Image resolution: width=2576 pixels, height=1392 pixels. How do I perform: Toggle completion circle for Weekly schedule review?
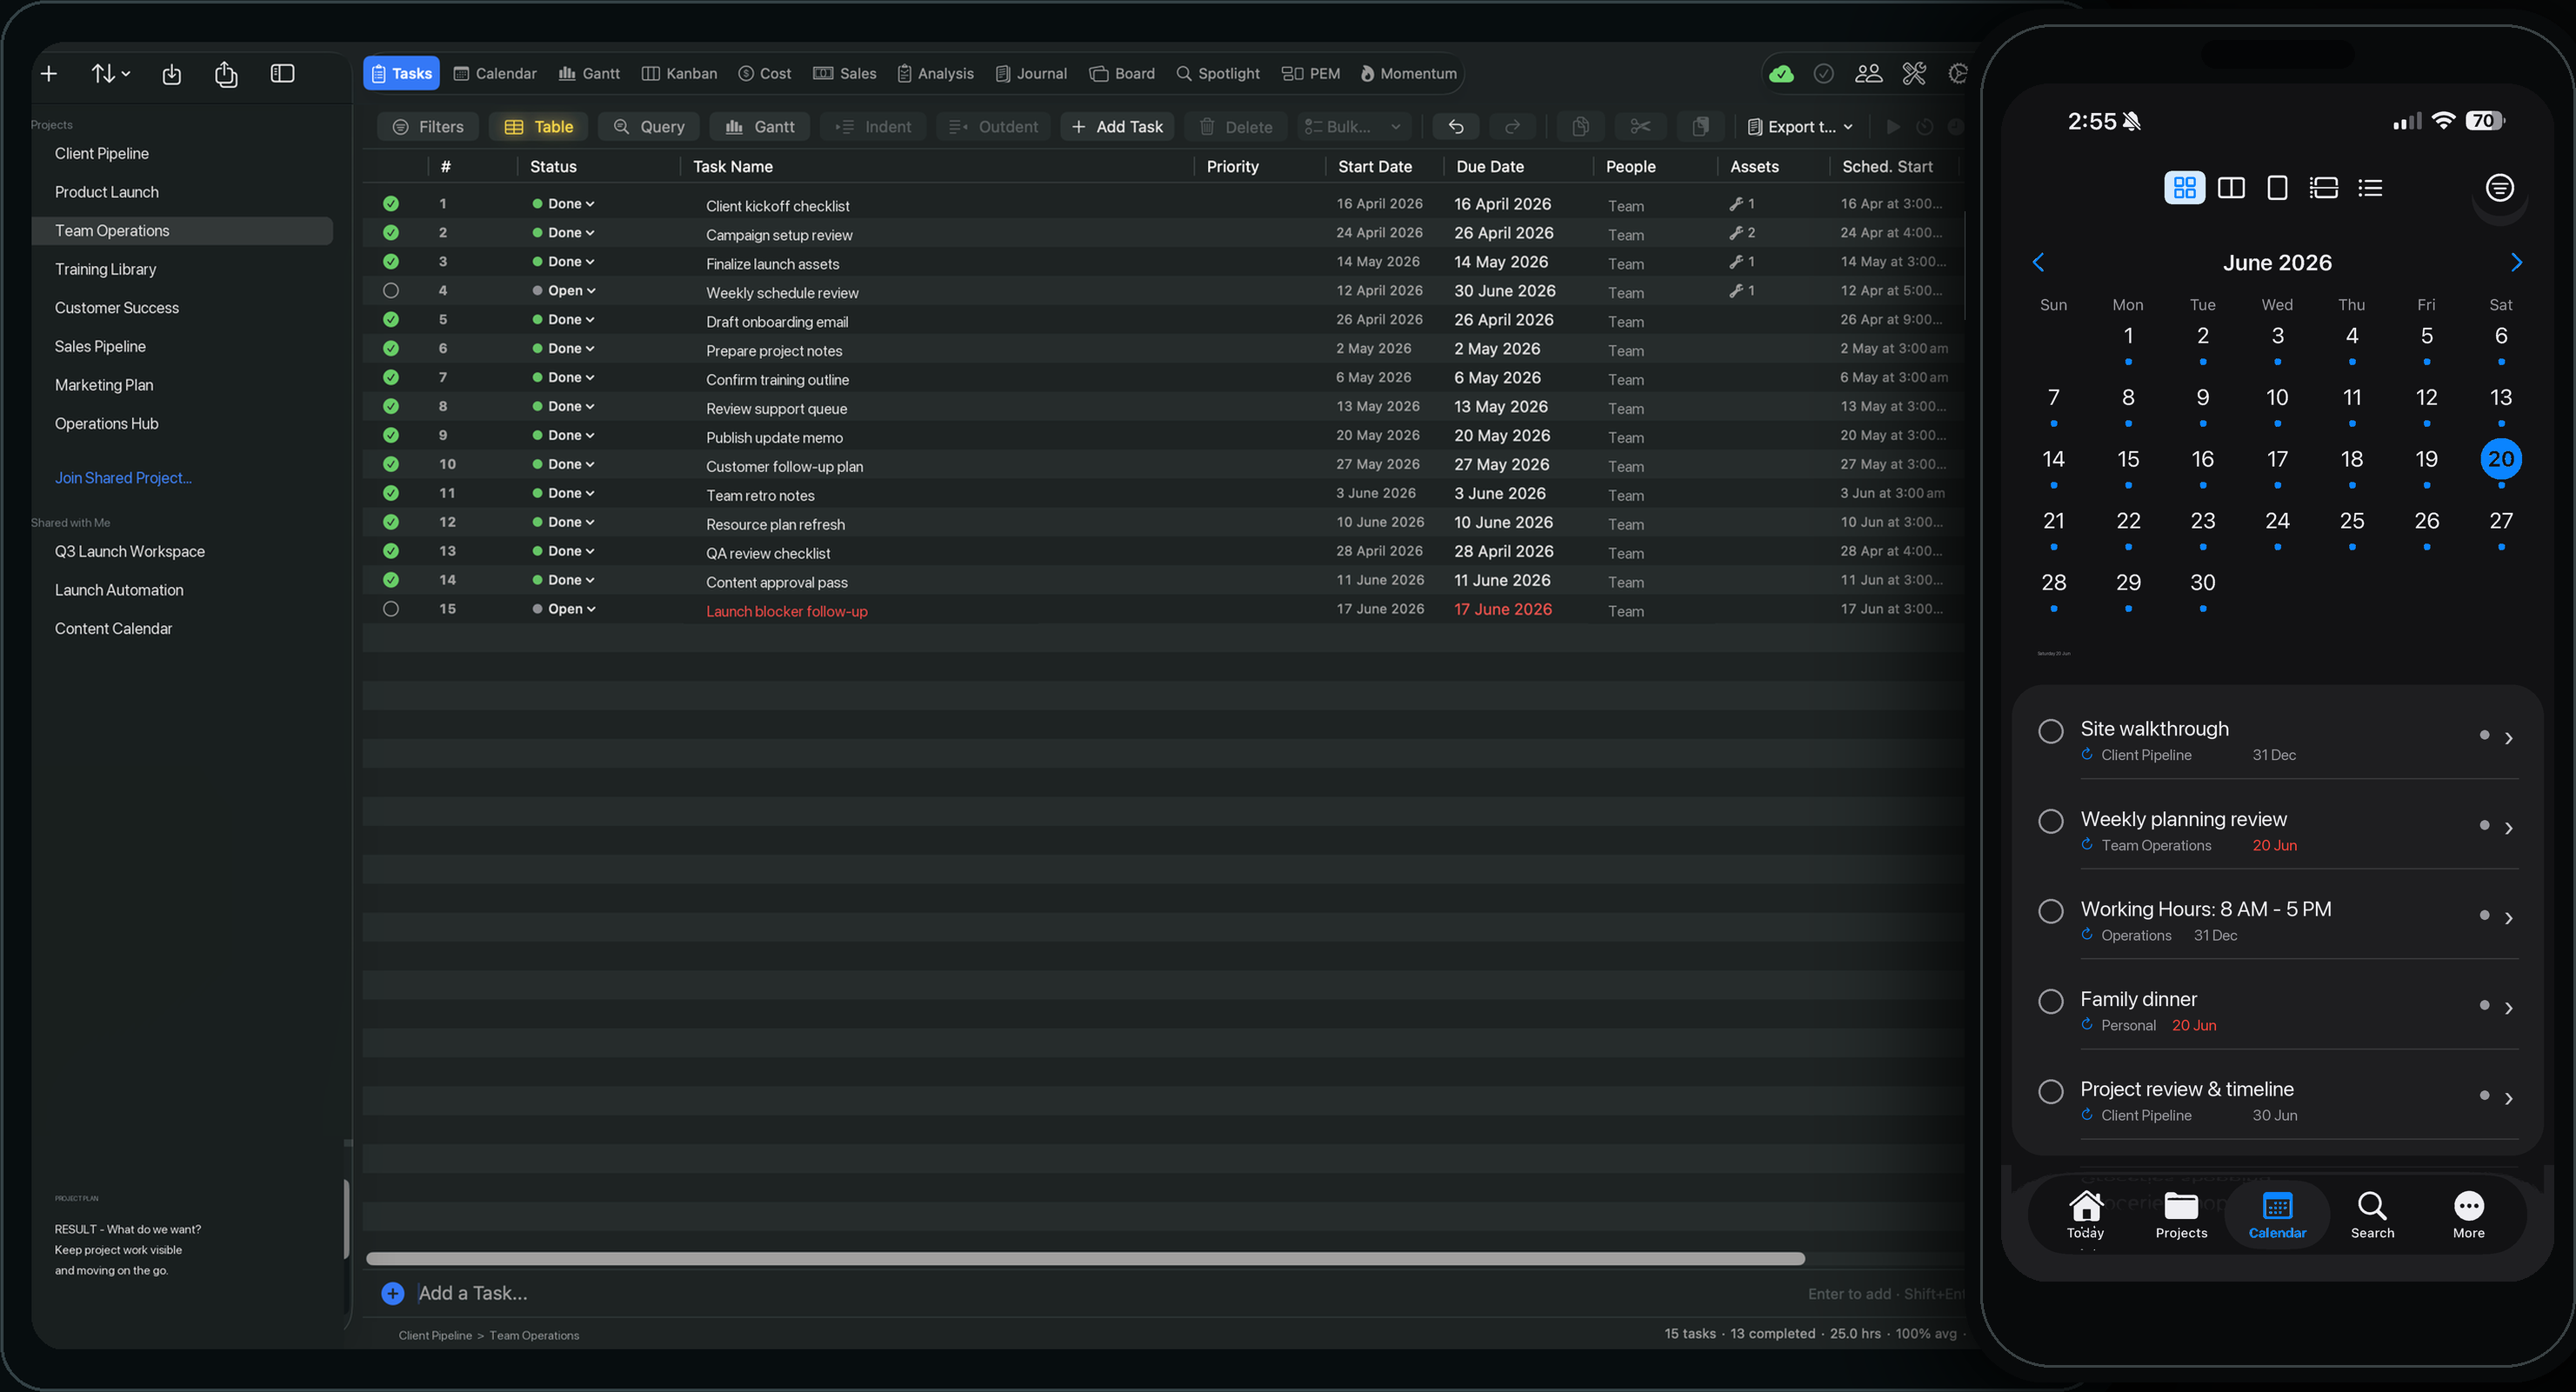click(x=391, y=291)
